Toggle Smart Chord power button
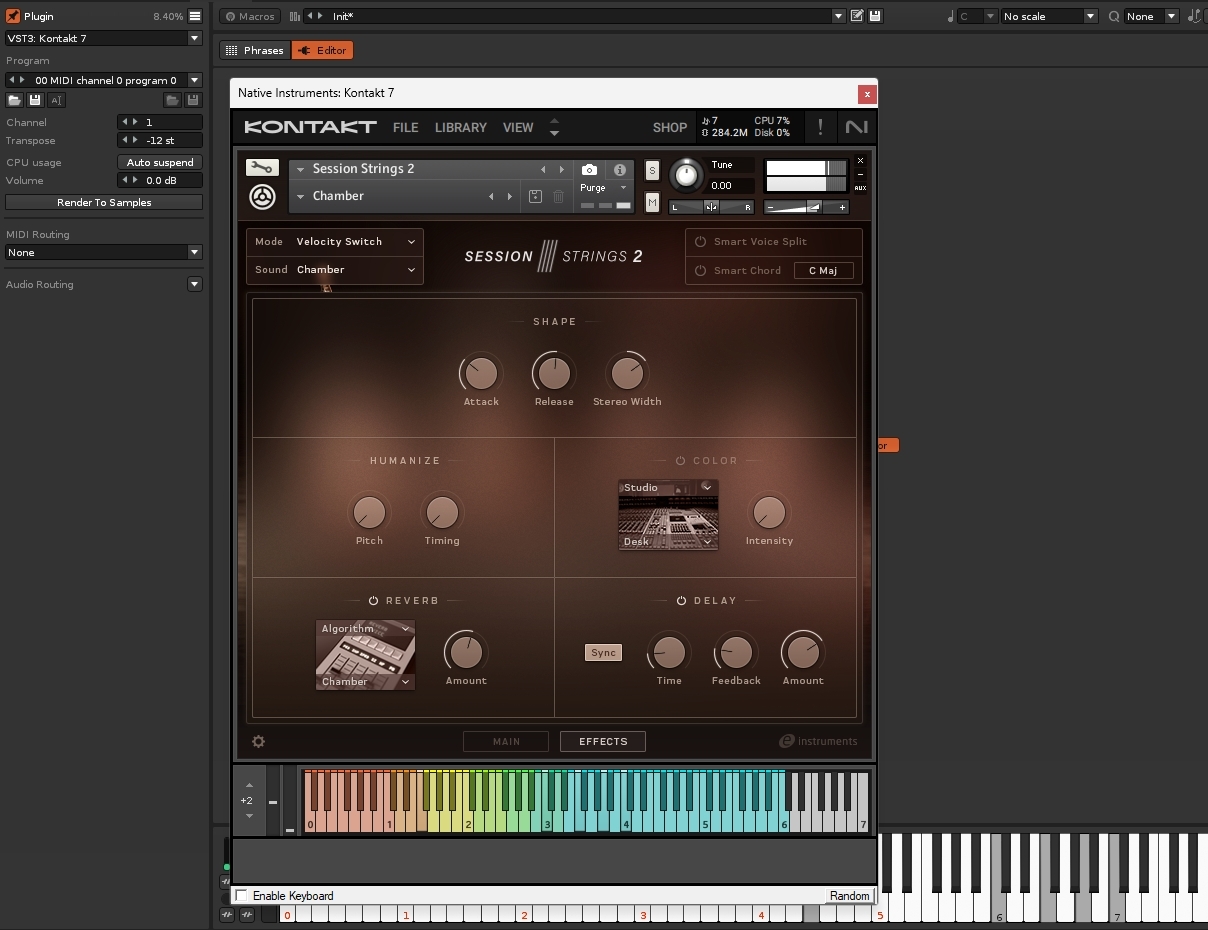The width and height of the screenshot is (1208, 930). point(700,271)
